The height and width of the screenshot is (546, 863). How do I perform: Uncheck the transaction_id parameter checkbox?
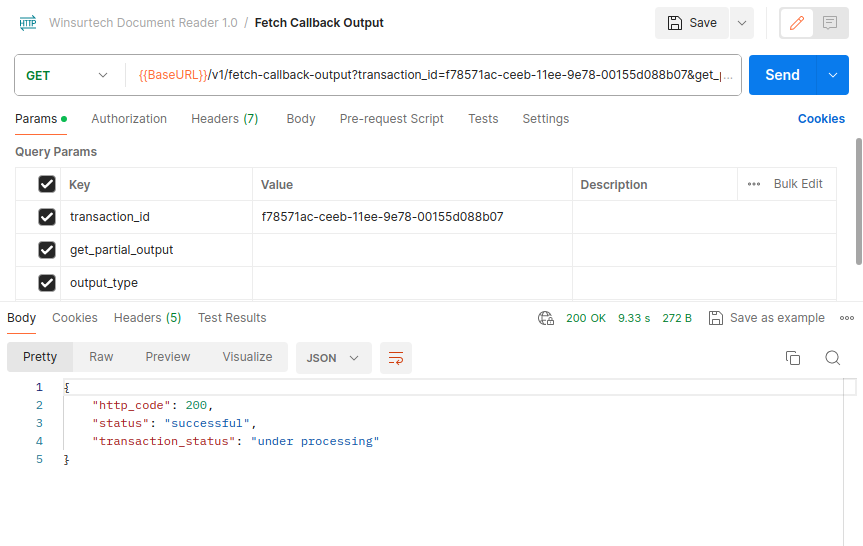tap(47, 217)
